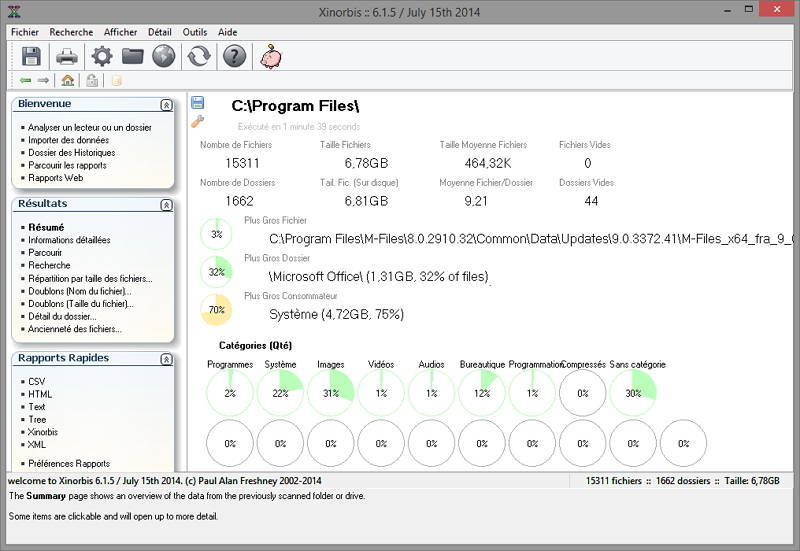Generate Text quick report

tap(37, 407)
